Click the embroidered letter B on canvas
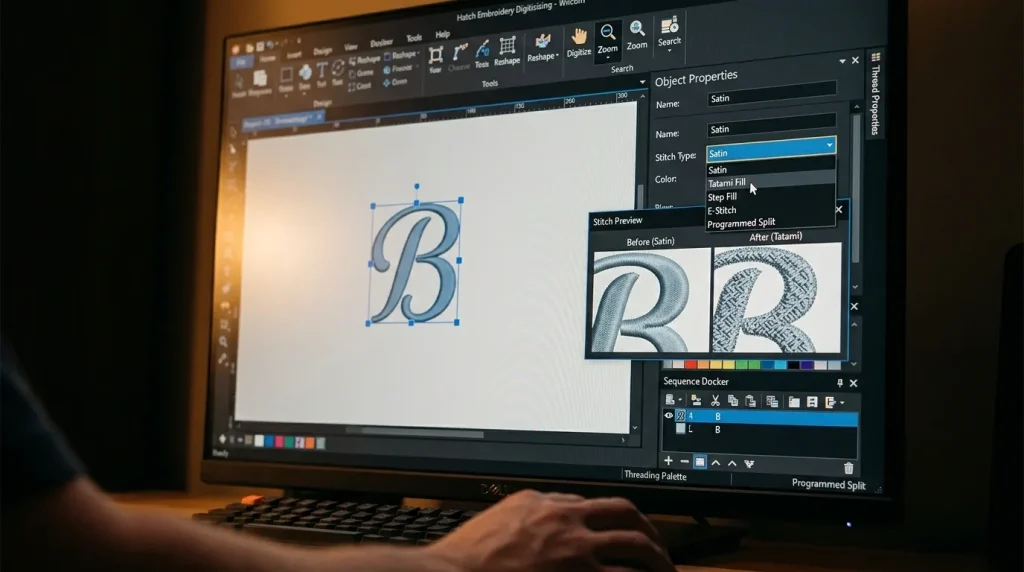 pos(415,262)
